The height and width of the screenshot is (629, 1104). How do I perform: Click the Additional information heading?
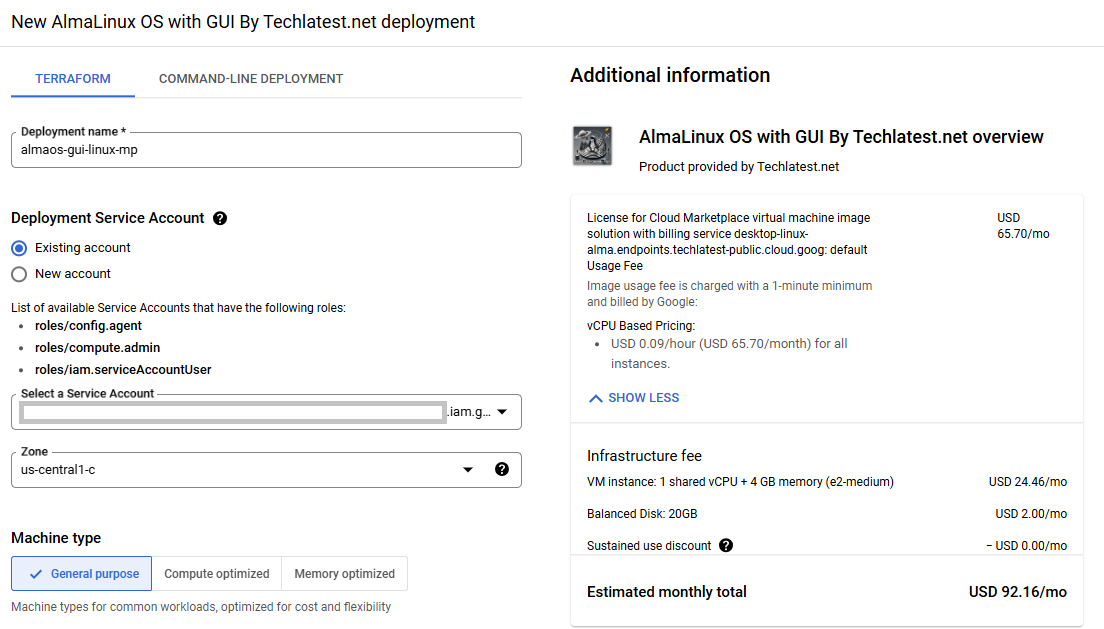670,75
